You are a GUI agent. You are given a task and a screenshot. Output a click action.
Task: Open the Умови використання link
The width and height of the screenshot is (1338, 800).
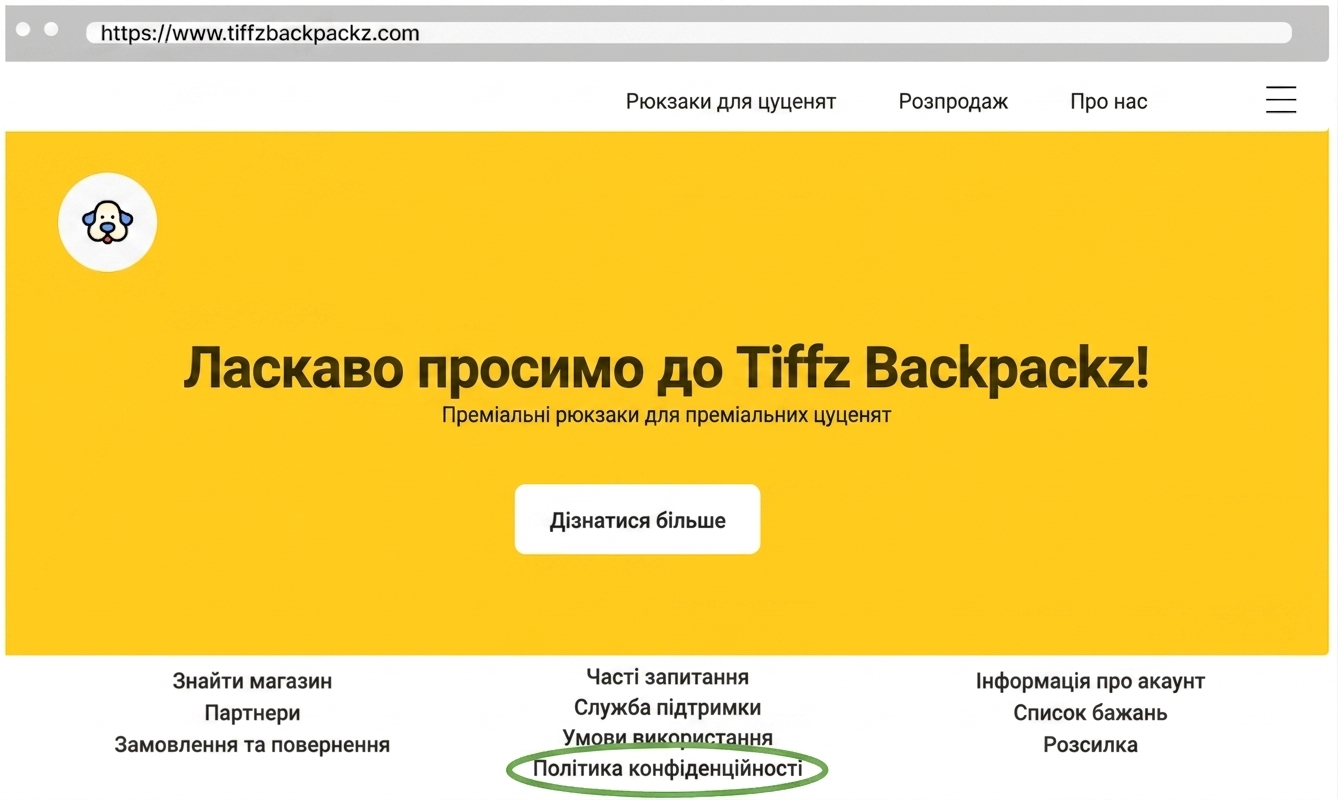coord(668,738)
